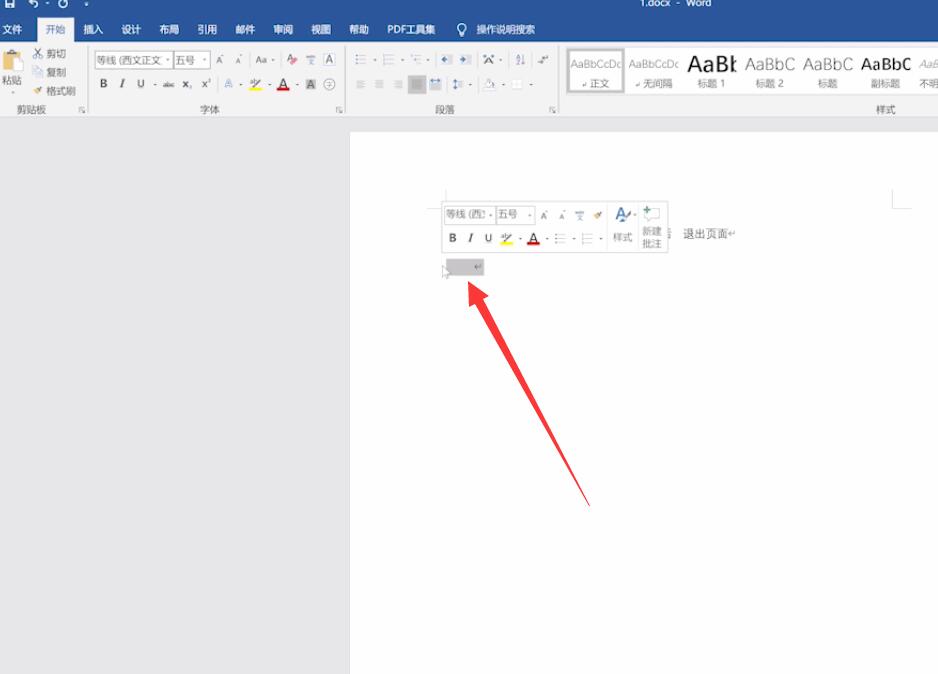Toggle Underline in the ribbon
938x674 pixels.
click(x=141, y=84)
